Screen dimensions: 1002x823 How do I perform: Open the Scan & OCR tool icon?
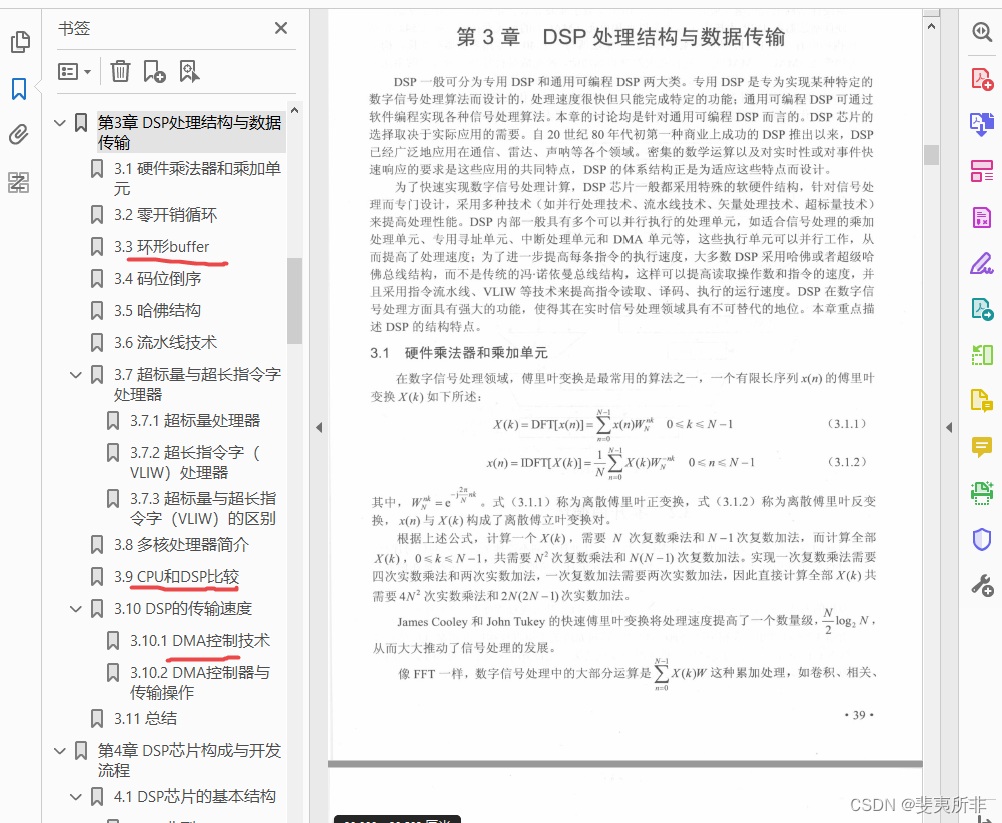[982, 493]
